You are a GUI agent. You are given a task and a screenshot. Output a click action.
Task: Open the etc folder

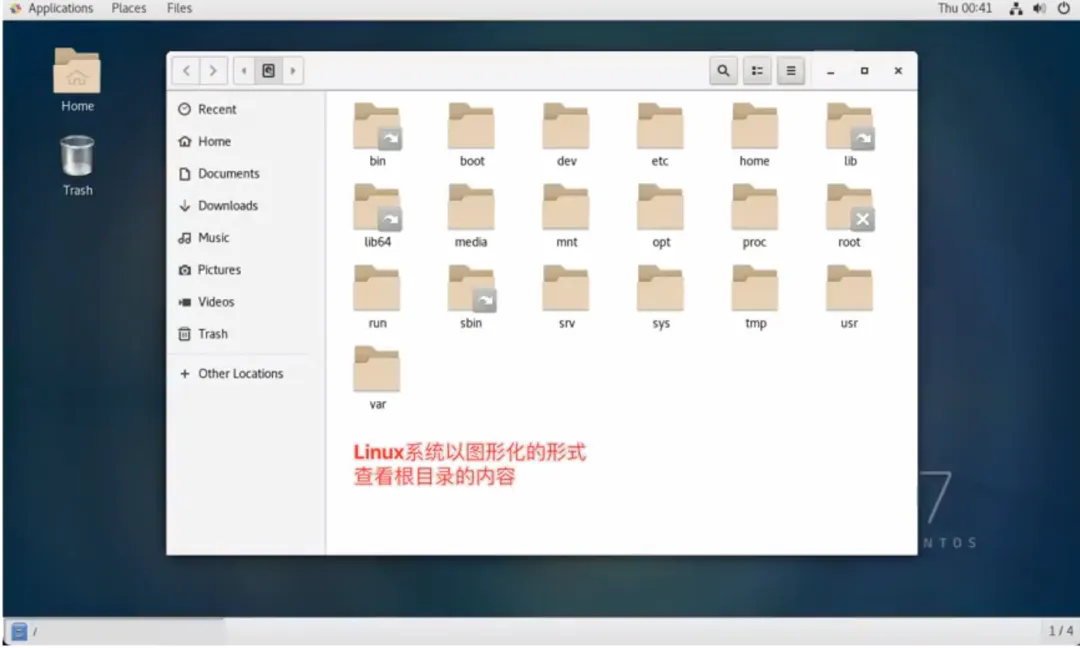point(660,134)
